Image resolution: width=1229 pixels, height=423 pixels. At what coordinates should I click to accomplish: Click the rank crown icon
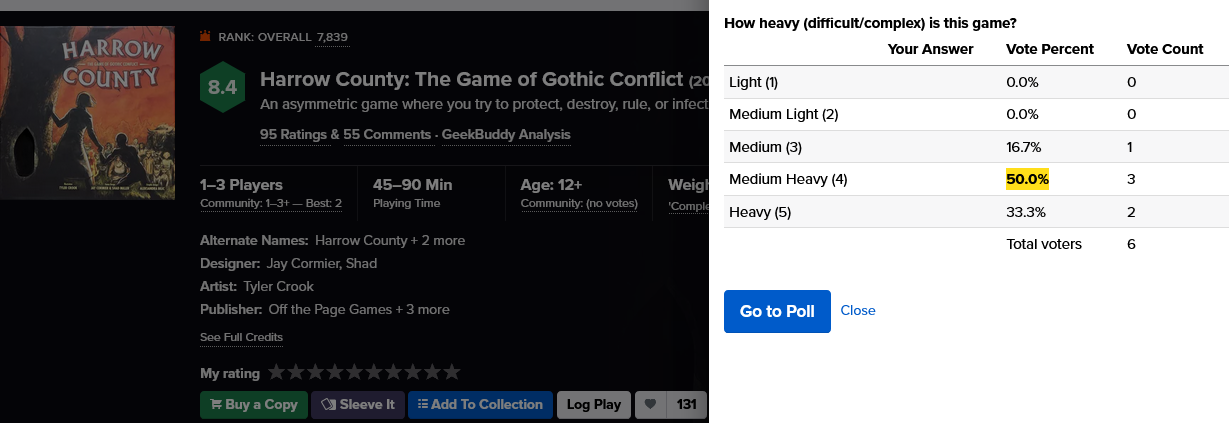tap(206, 37)
